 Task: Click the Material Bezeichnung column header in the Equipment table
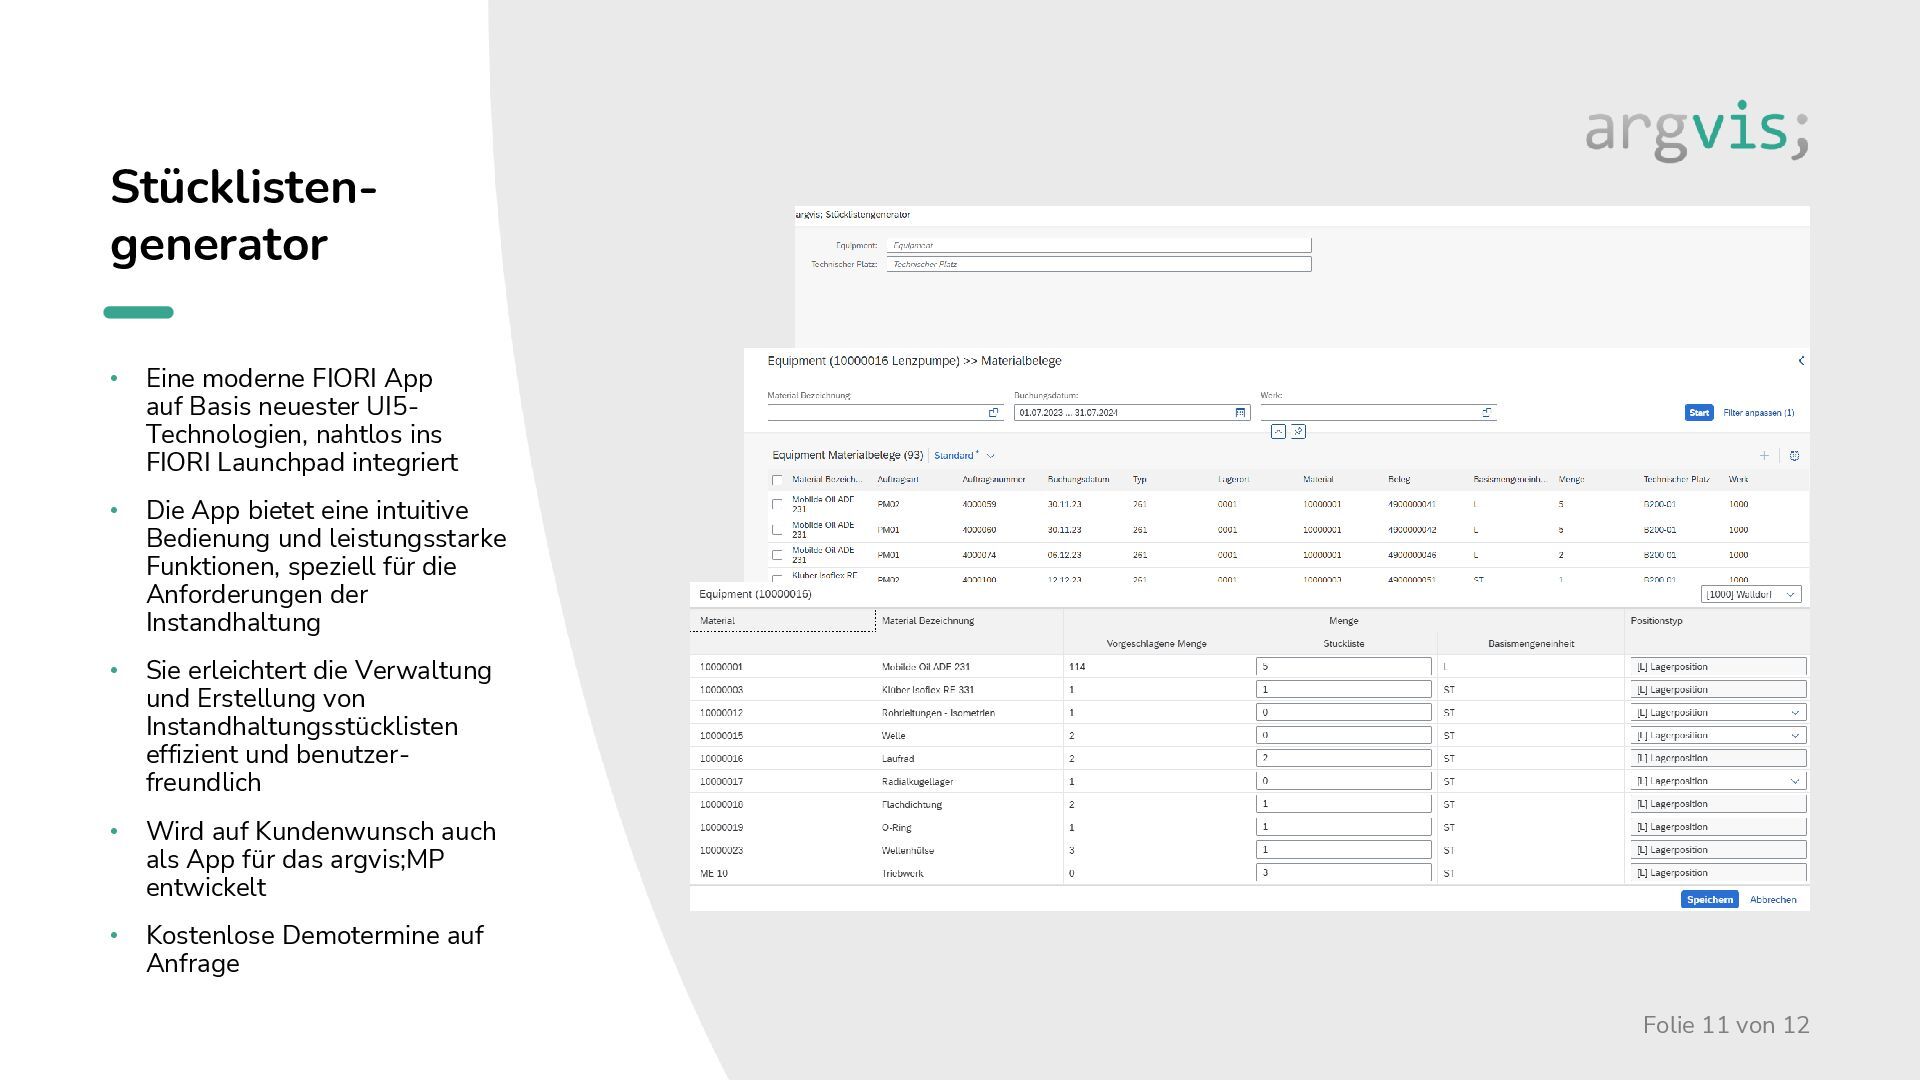point(928,621)
